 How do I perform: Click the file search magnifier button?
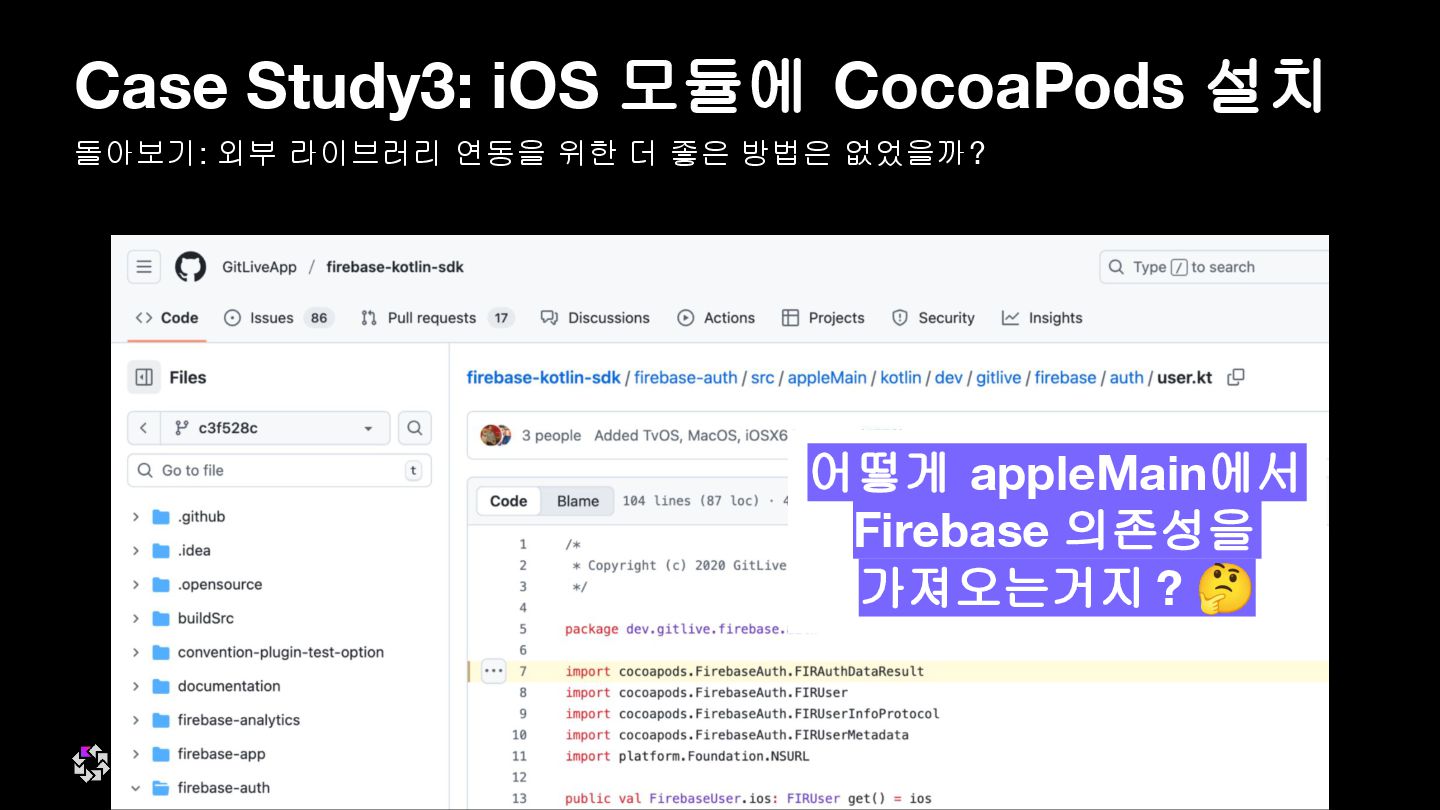point(415,428)
